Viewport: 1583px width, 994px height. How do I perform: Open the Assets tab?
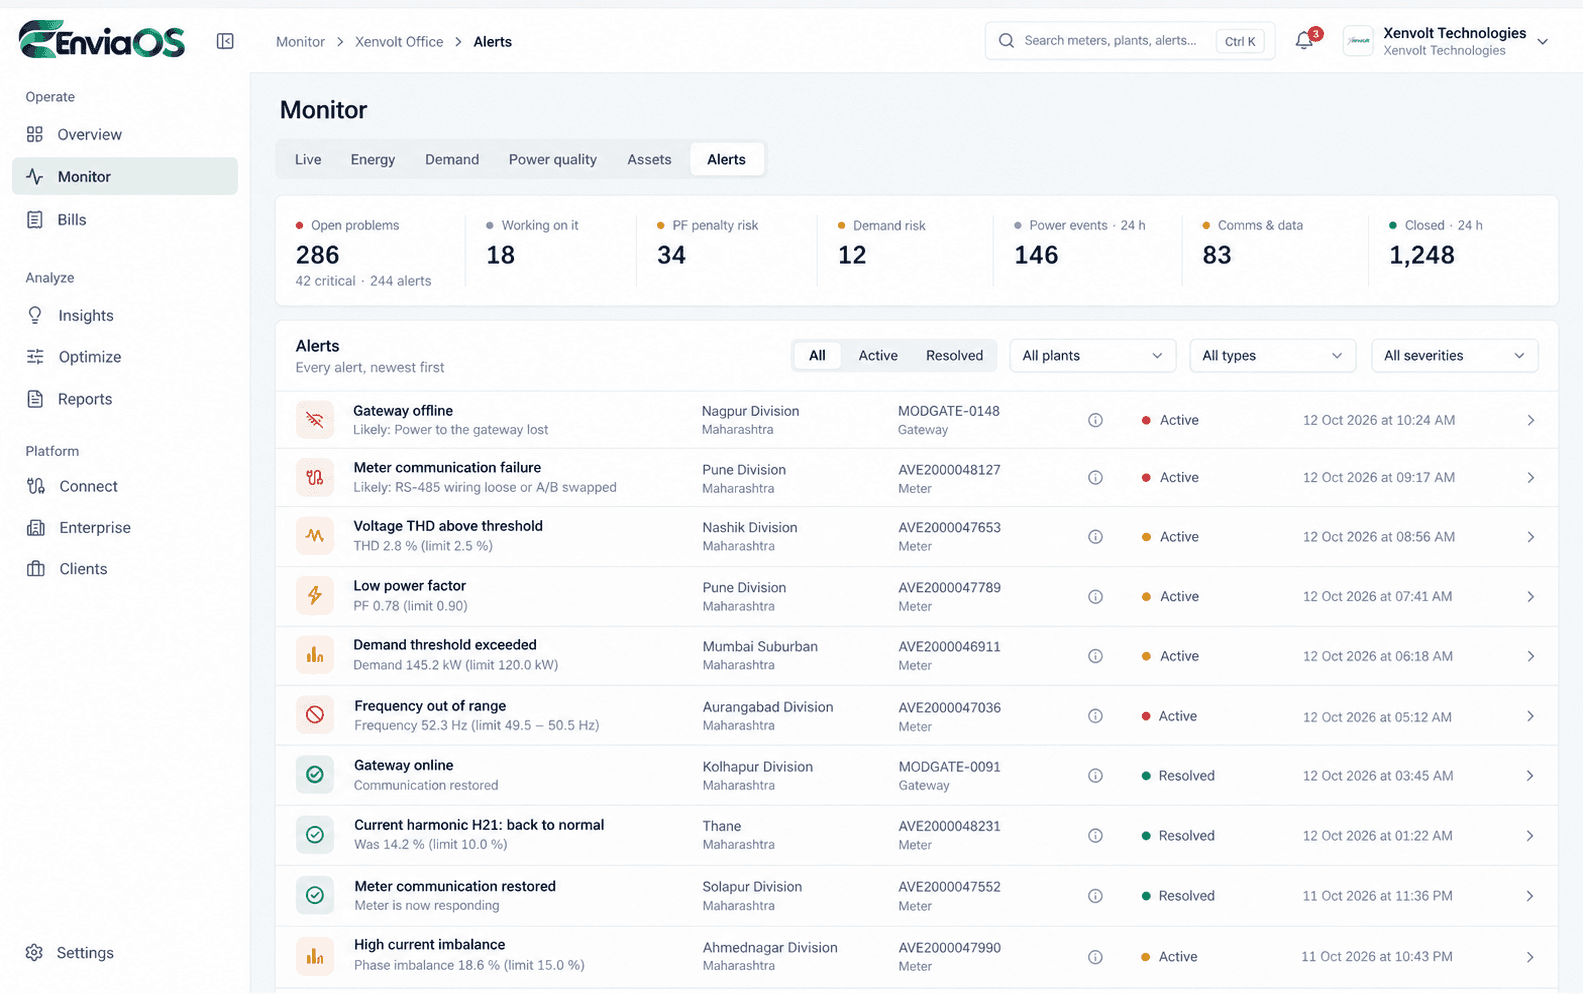(x=649, y=160)
